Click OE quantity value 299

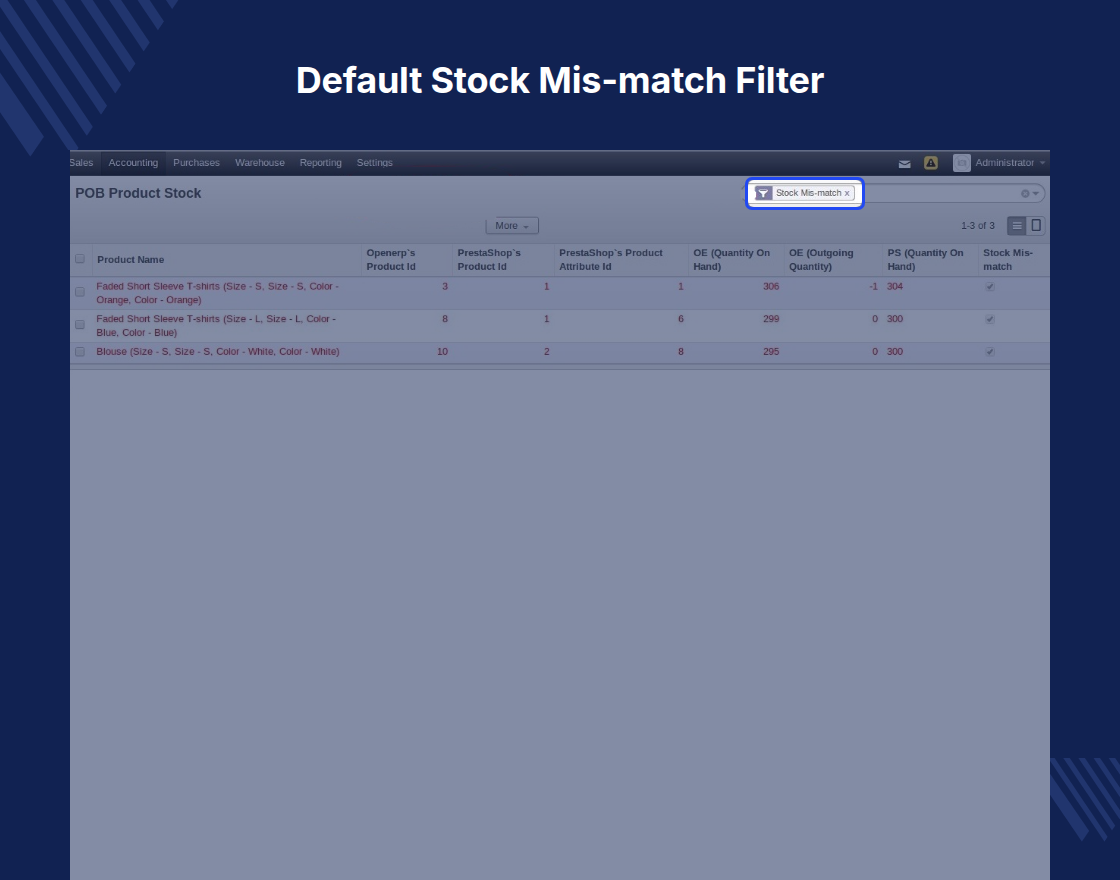771,319
